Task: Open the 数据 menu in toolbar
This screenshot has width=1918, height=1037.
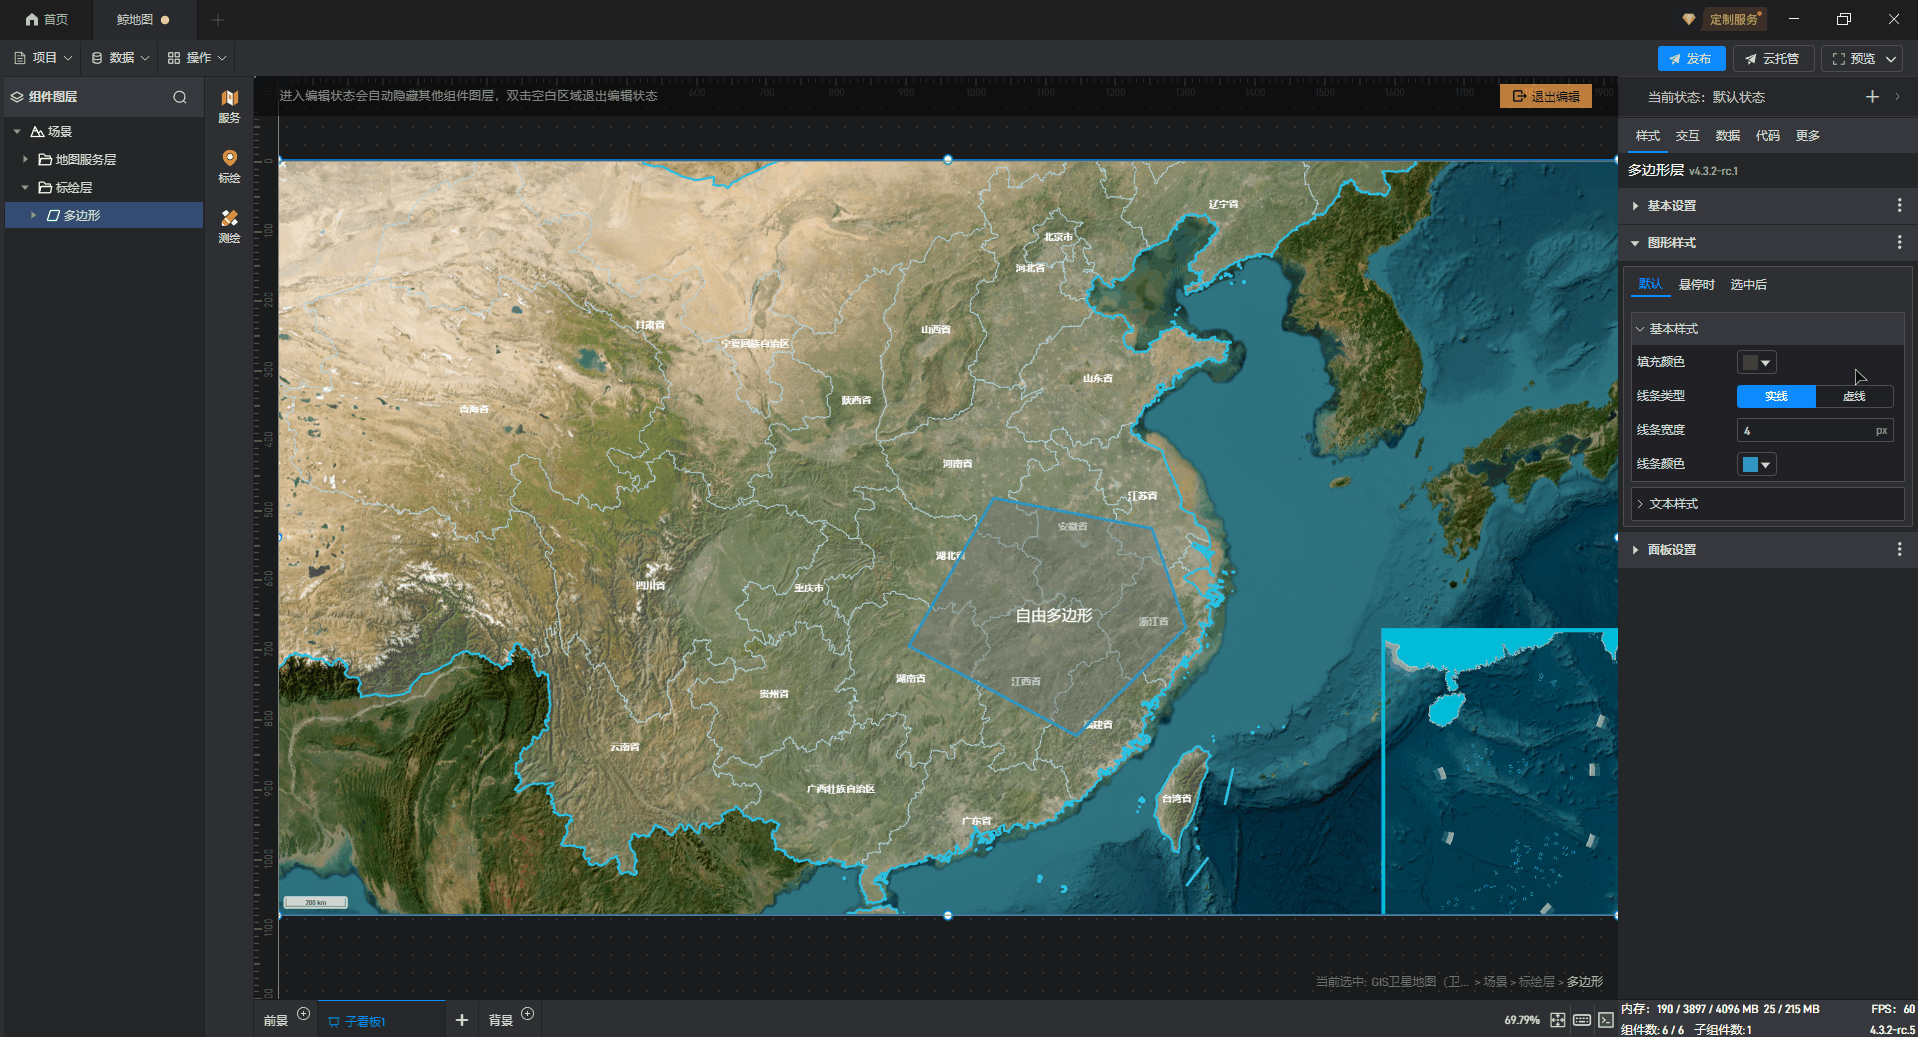Action: click(x=120, y=58)
